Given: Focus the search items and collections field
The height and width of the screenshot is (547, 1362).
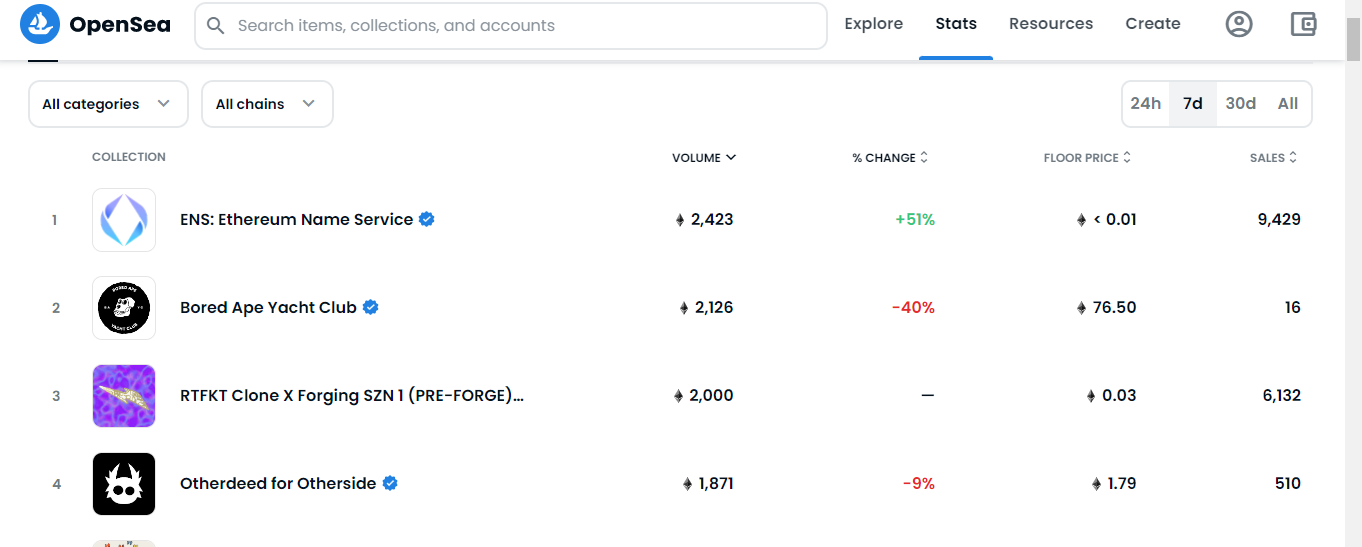Looking at the screenshot, I should tap(511, 26).
